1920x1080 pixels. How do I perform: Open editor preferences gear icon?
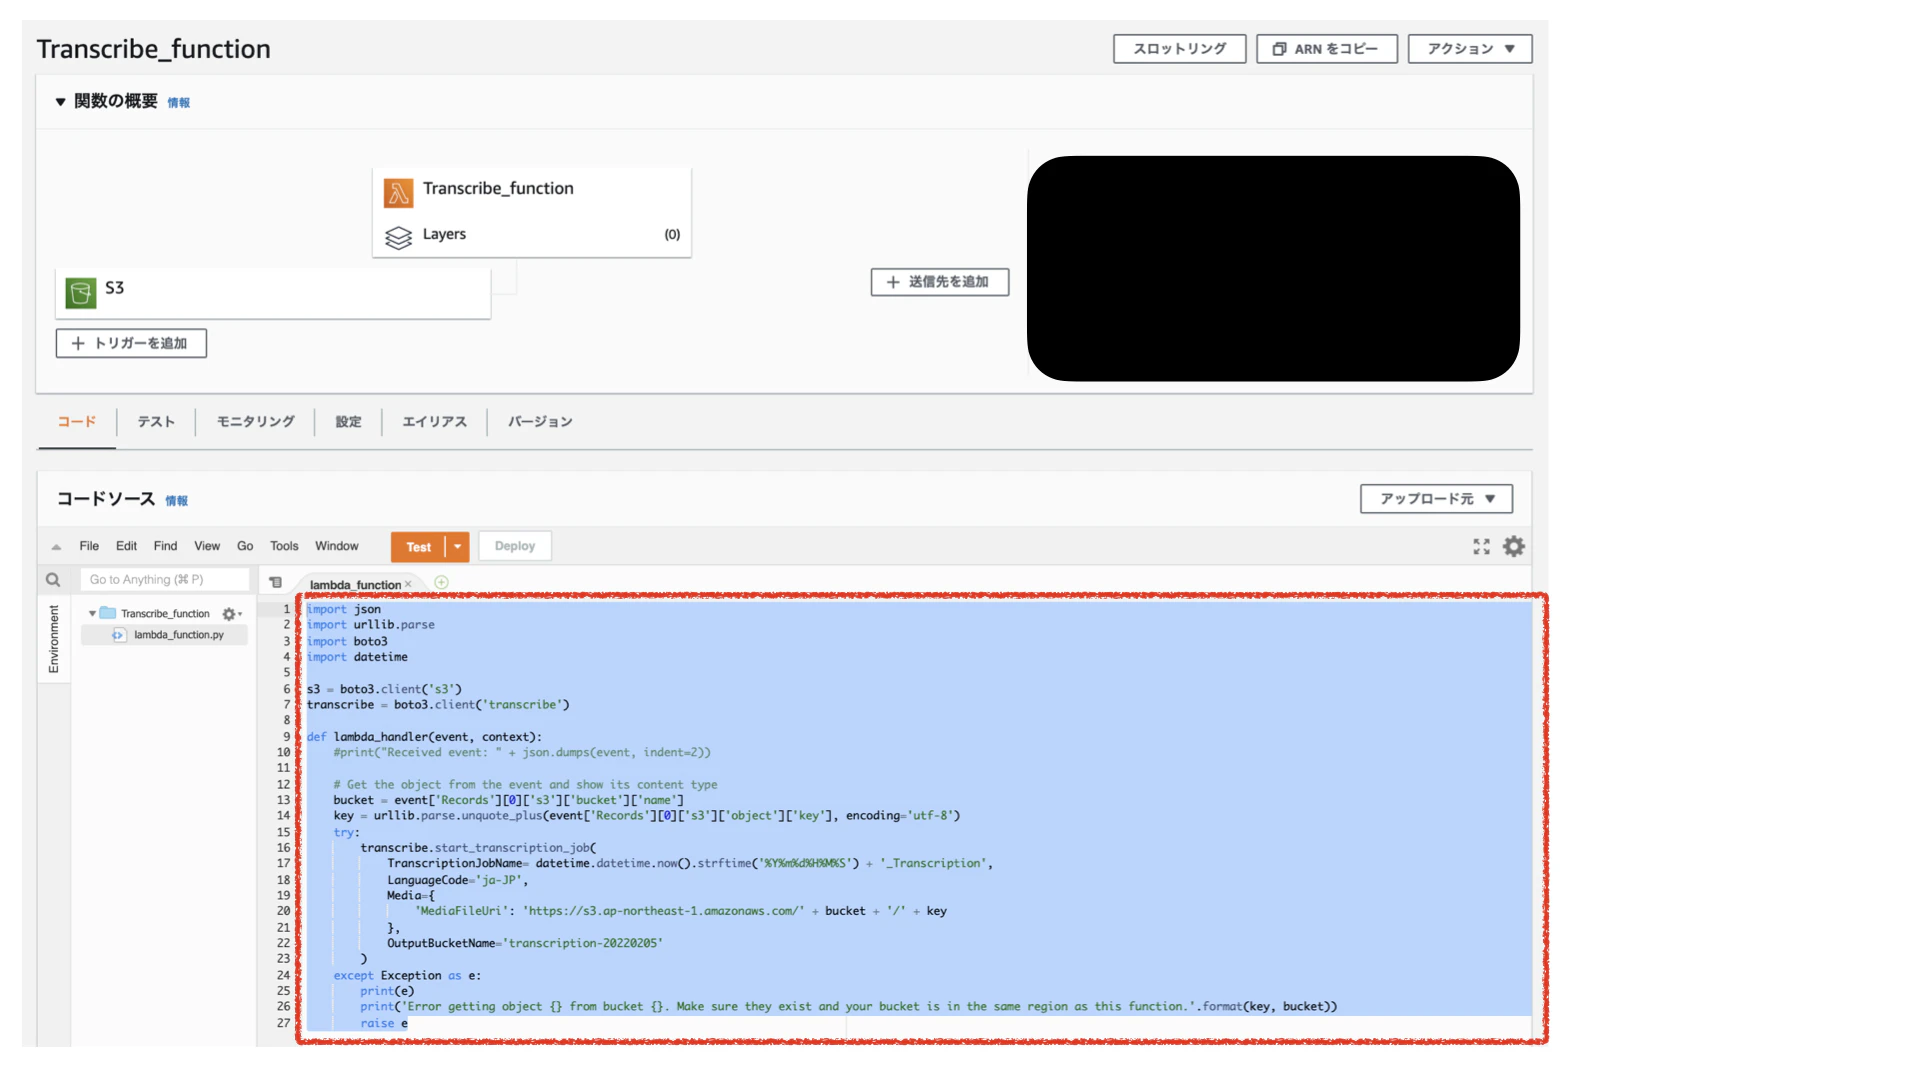pyautogui.click(x=1514, y=547)
